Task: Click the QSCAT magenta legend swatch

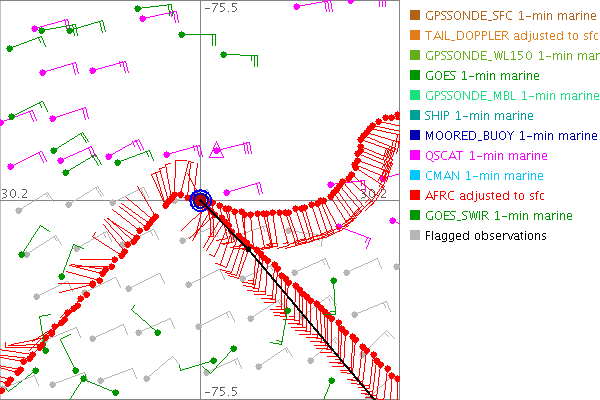Action: (x=414, y=156)
